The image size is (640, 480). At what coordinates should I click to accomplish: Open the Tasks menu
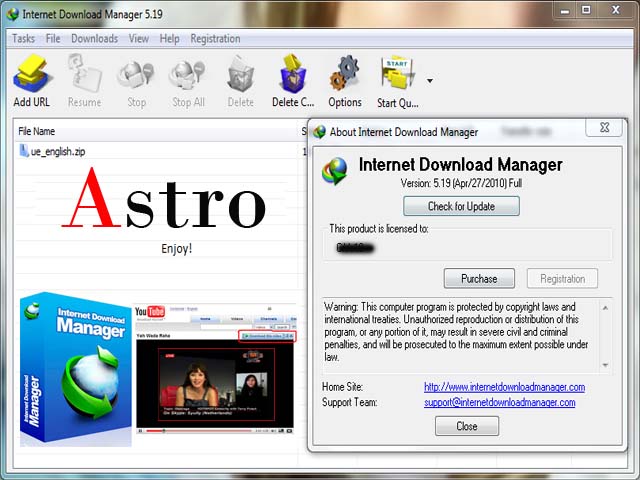23,39
